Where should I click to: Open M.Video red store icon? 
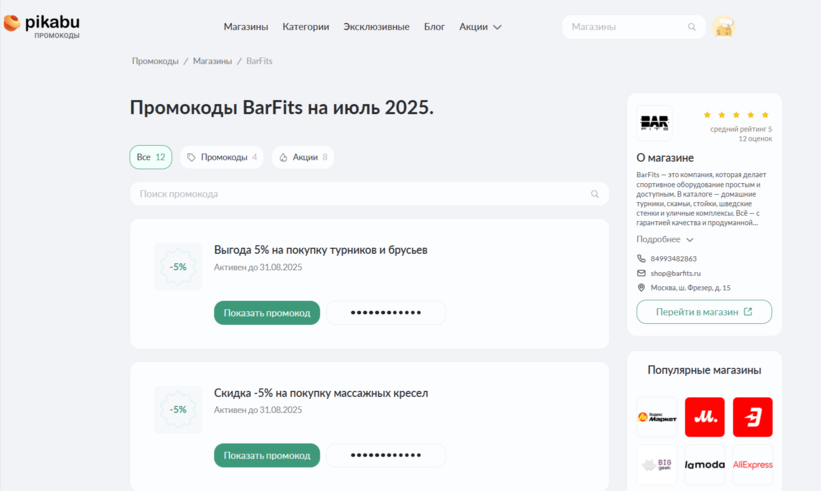704,417
